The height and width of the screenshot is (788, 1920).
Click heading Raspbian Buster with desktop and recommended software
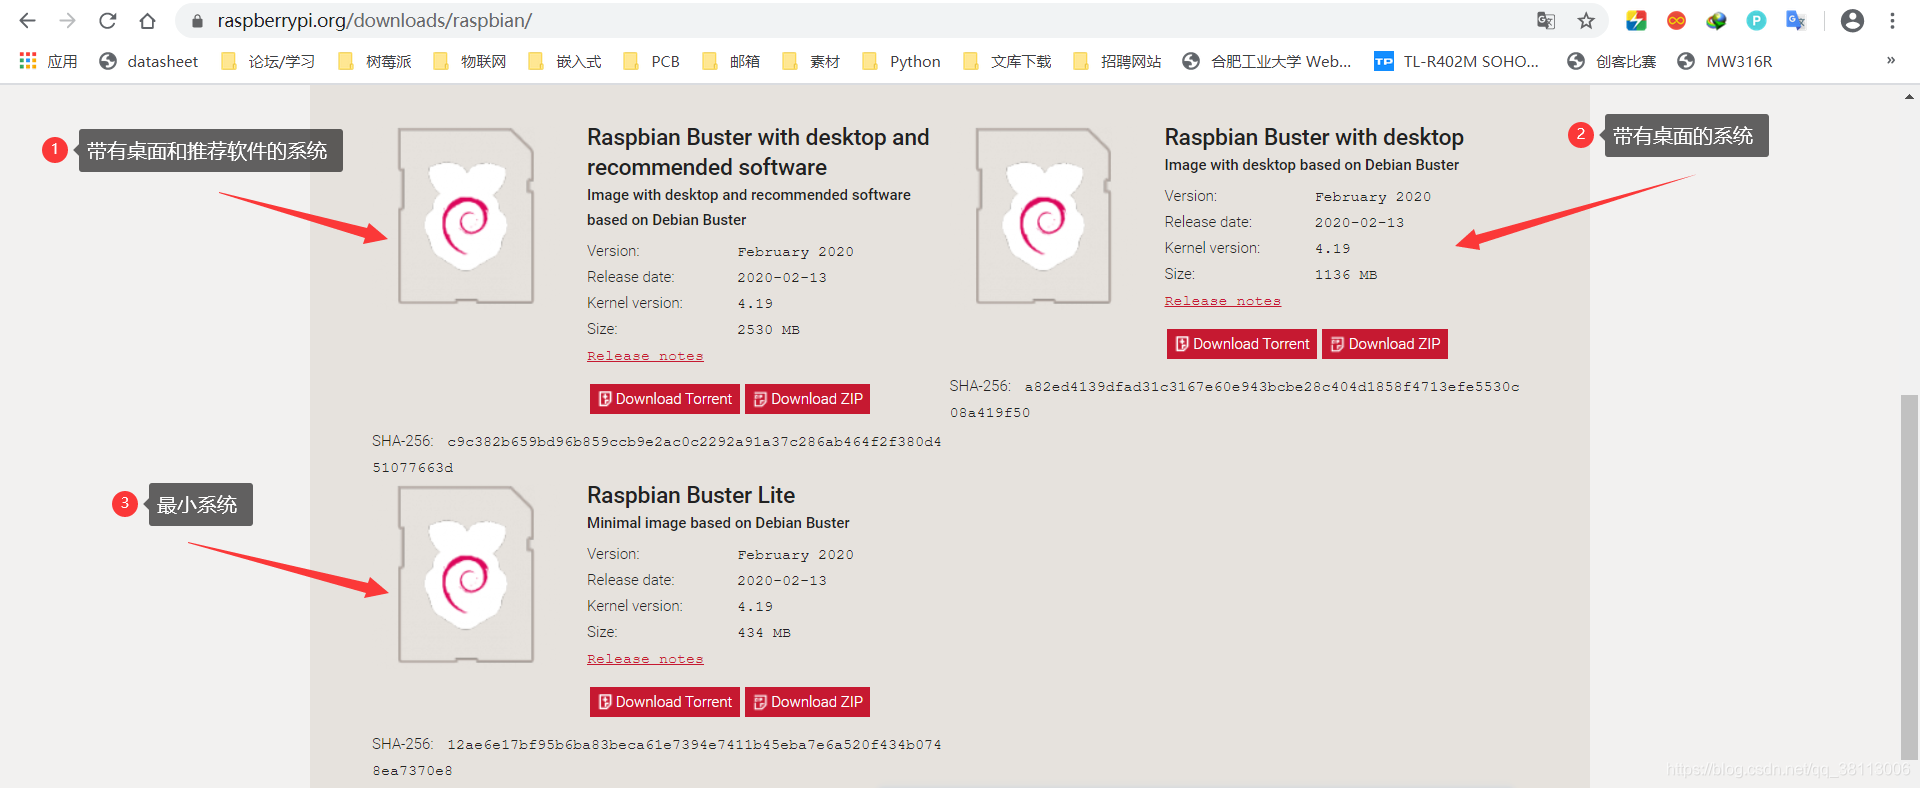click(758, 152)
